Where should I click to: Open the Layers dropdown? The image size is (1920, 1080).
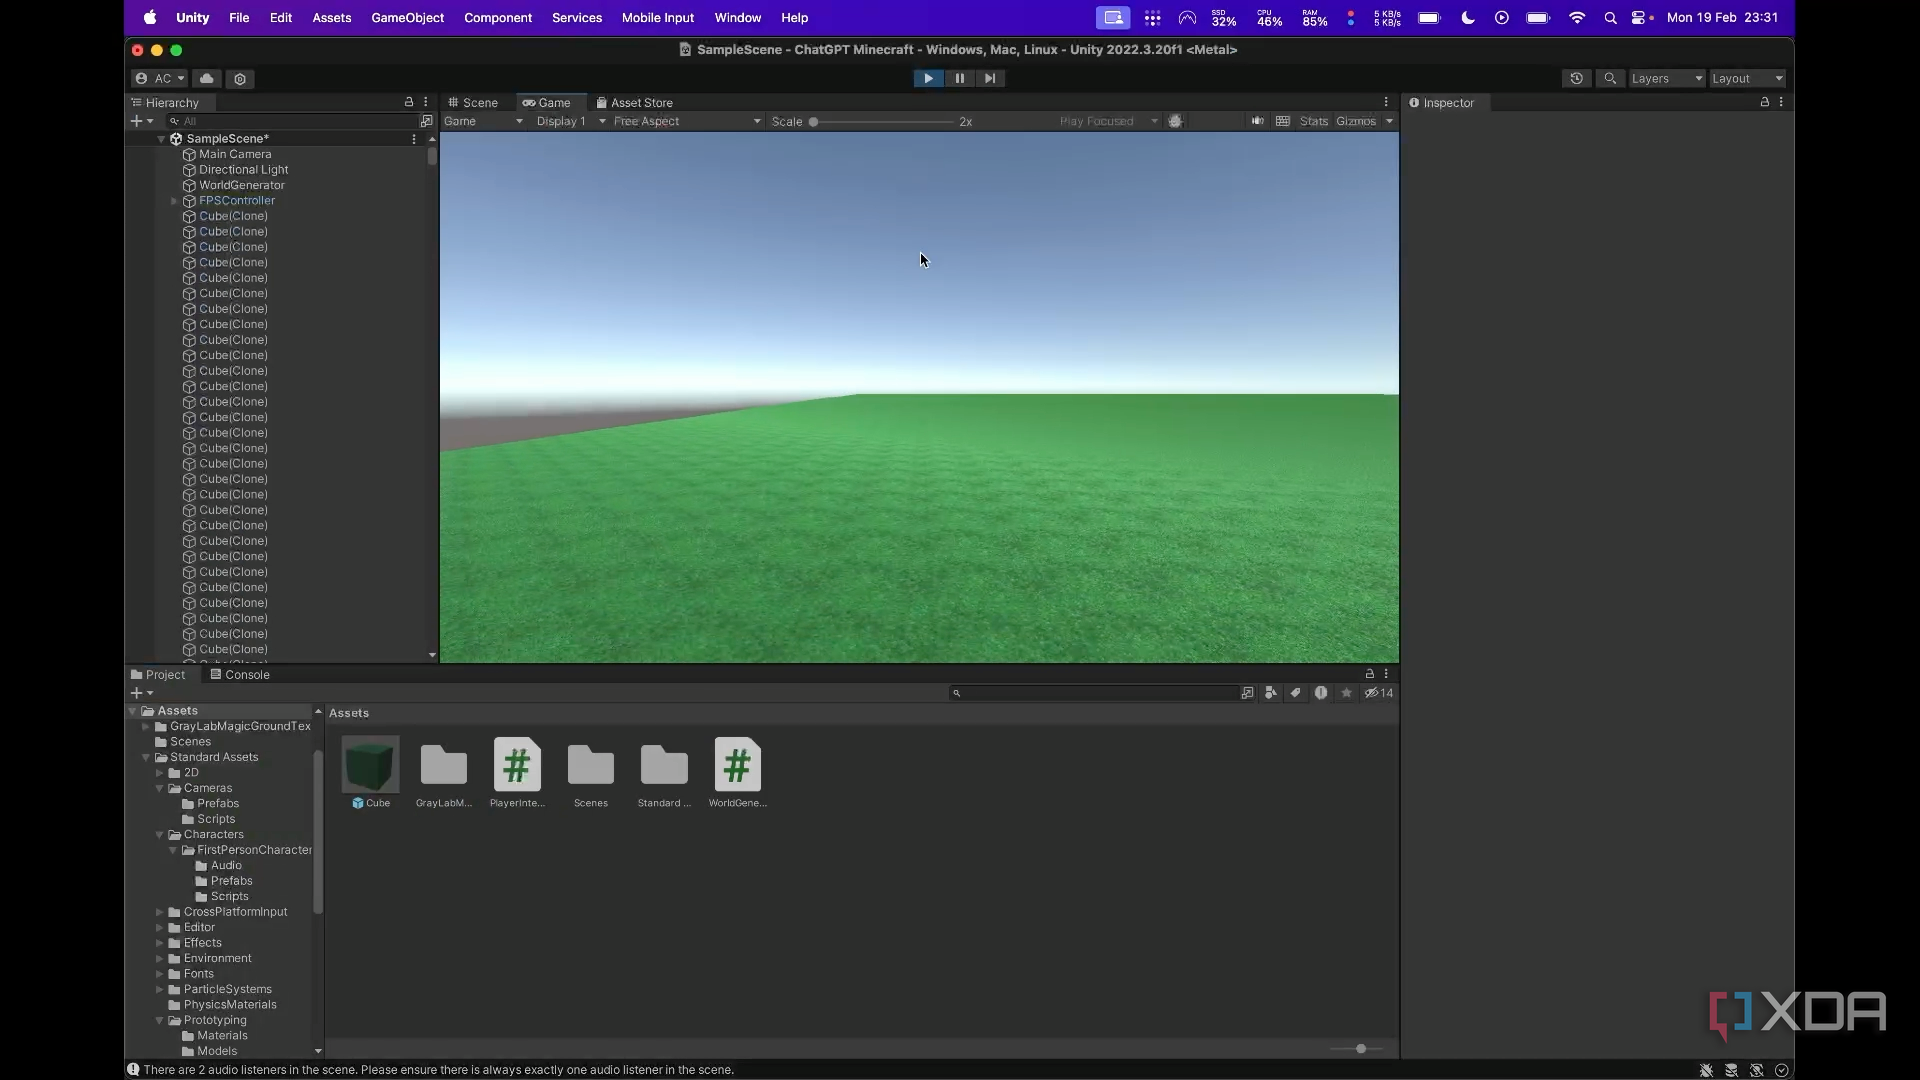click(x=1666, y=78)
